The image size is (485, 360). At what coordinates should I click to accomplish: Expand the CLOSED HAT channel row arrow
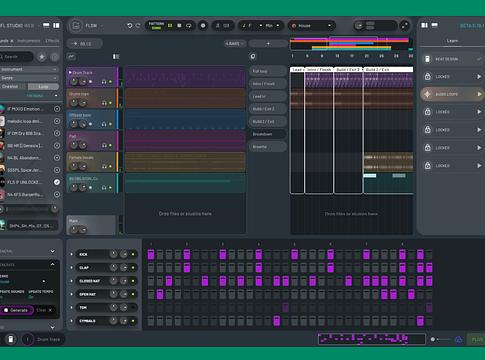(71, 281)
